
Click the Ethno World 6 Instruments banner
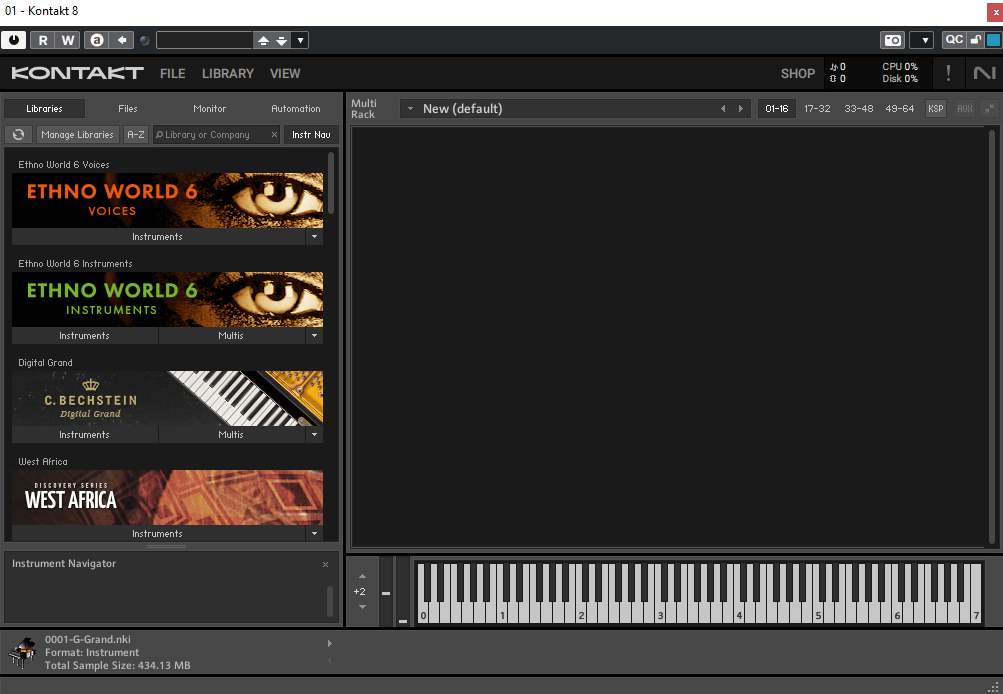click(168, 299)
